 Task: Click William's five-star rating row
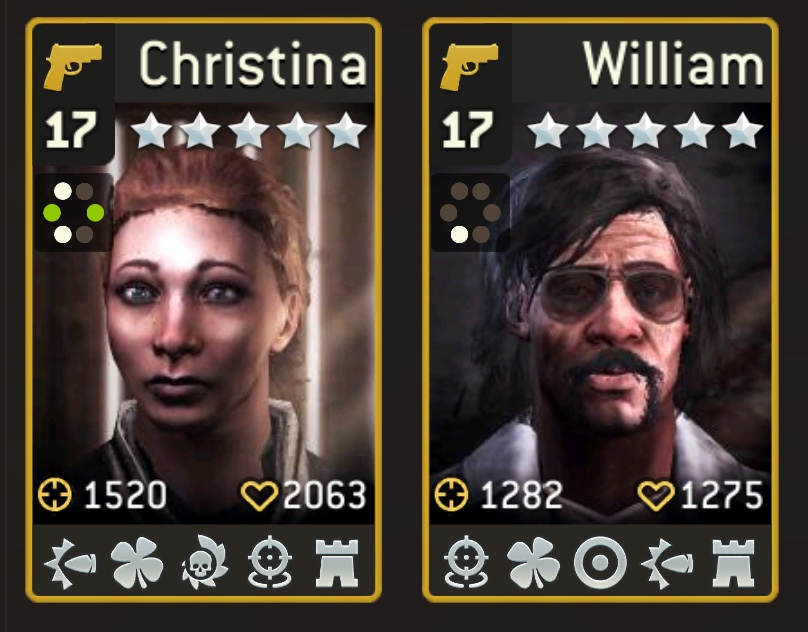tap(645, 130)
